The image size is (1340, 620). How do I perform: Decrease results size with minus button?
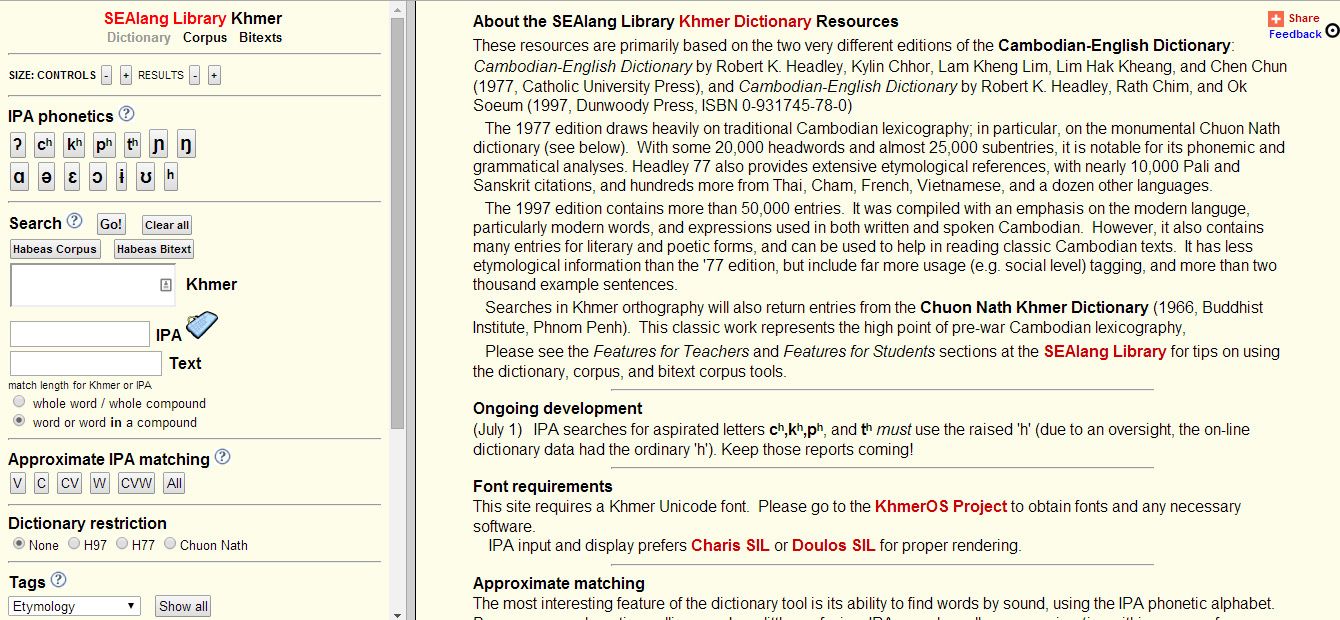pyautogui.click(x=195, y=75)
